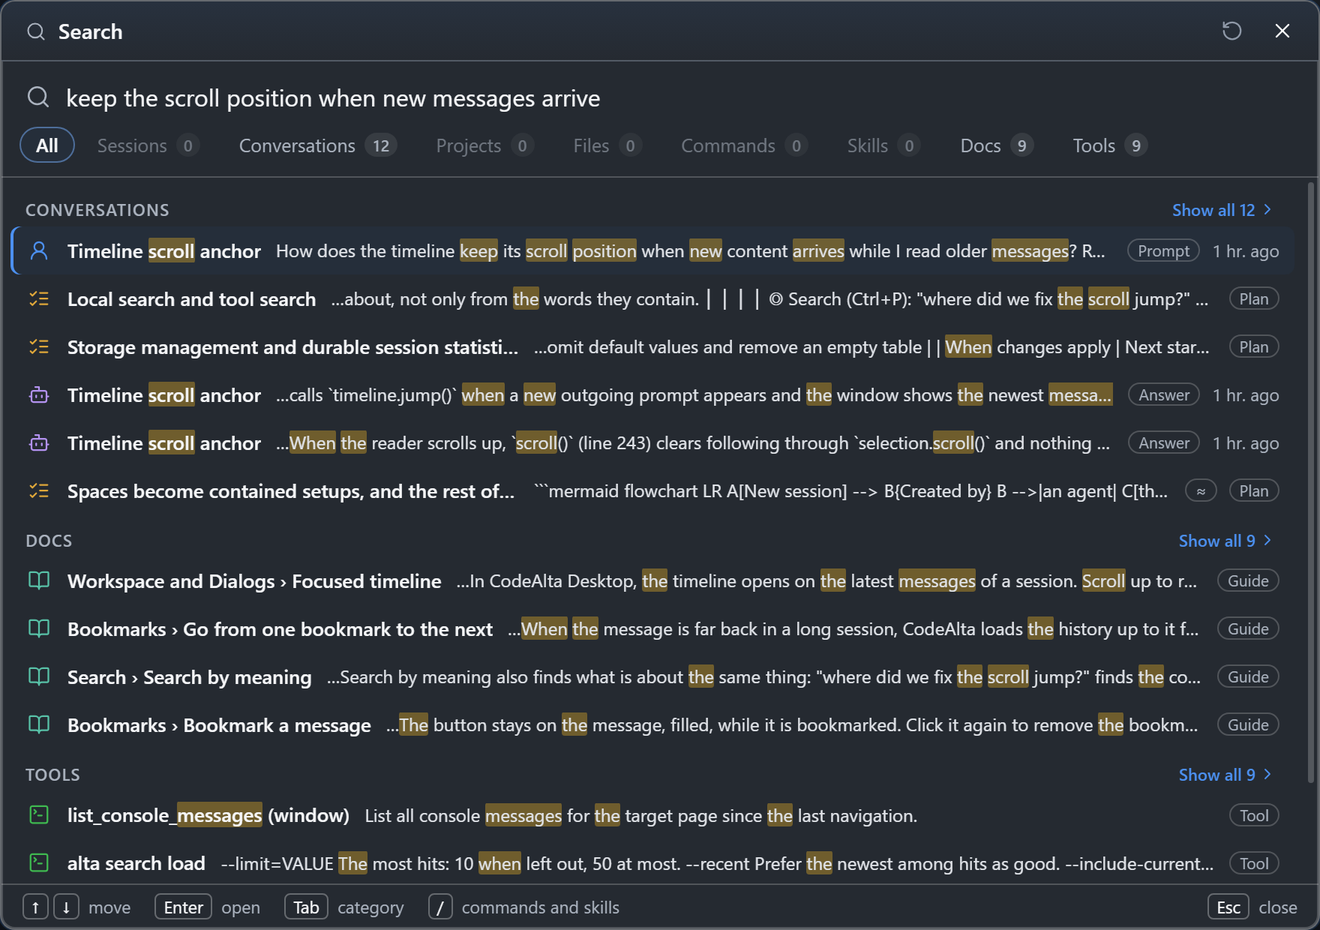Close the Search dialog

point(1282,31)
